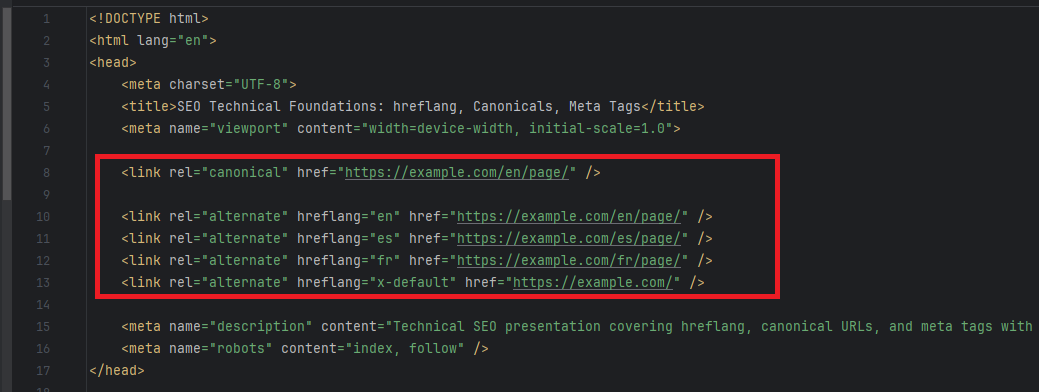Image resolution: width=1039 pixels, height=392 pixels.
Task: Click the hreflang="fr" attribute
Action: pos(349,260)
